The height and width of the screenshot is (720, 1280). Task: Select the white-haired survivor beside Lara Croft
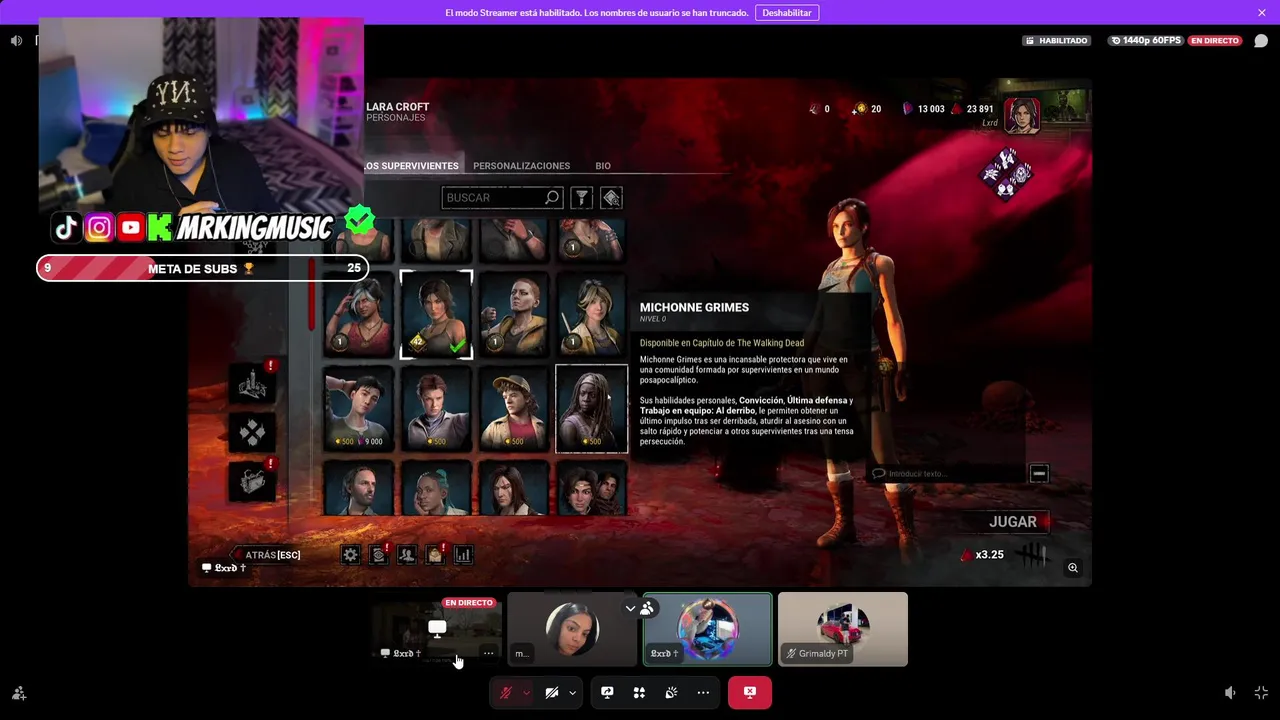(359, 314)
